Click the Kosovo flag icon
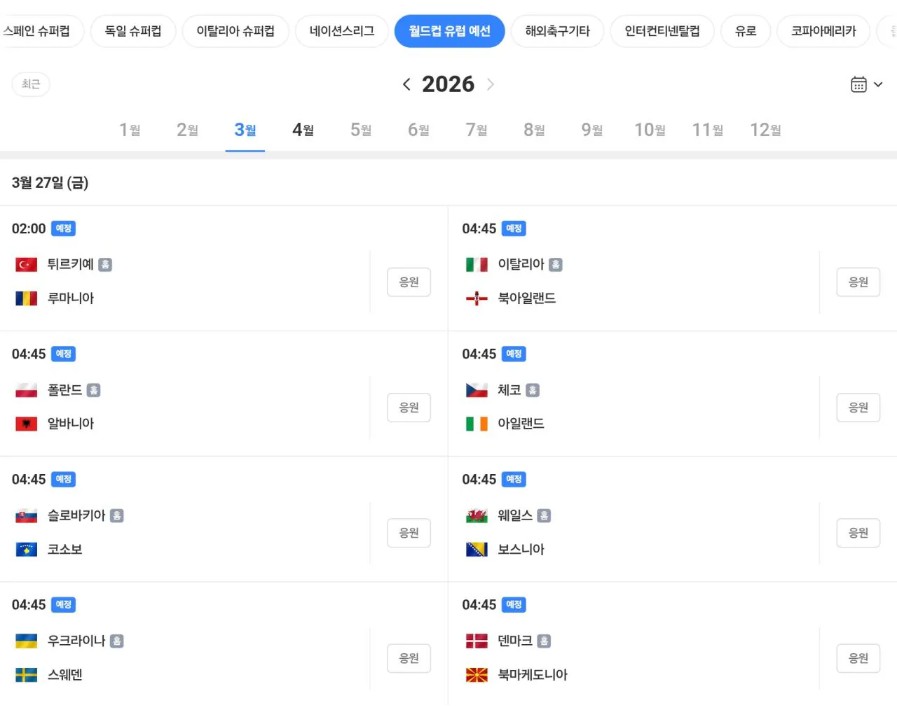 pos(28,548)
